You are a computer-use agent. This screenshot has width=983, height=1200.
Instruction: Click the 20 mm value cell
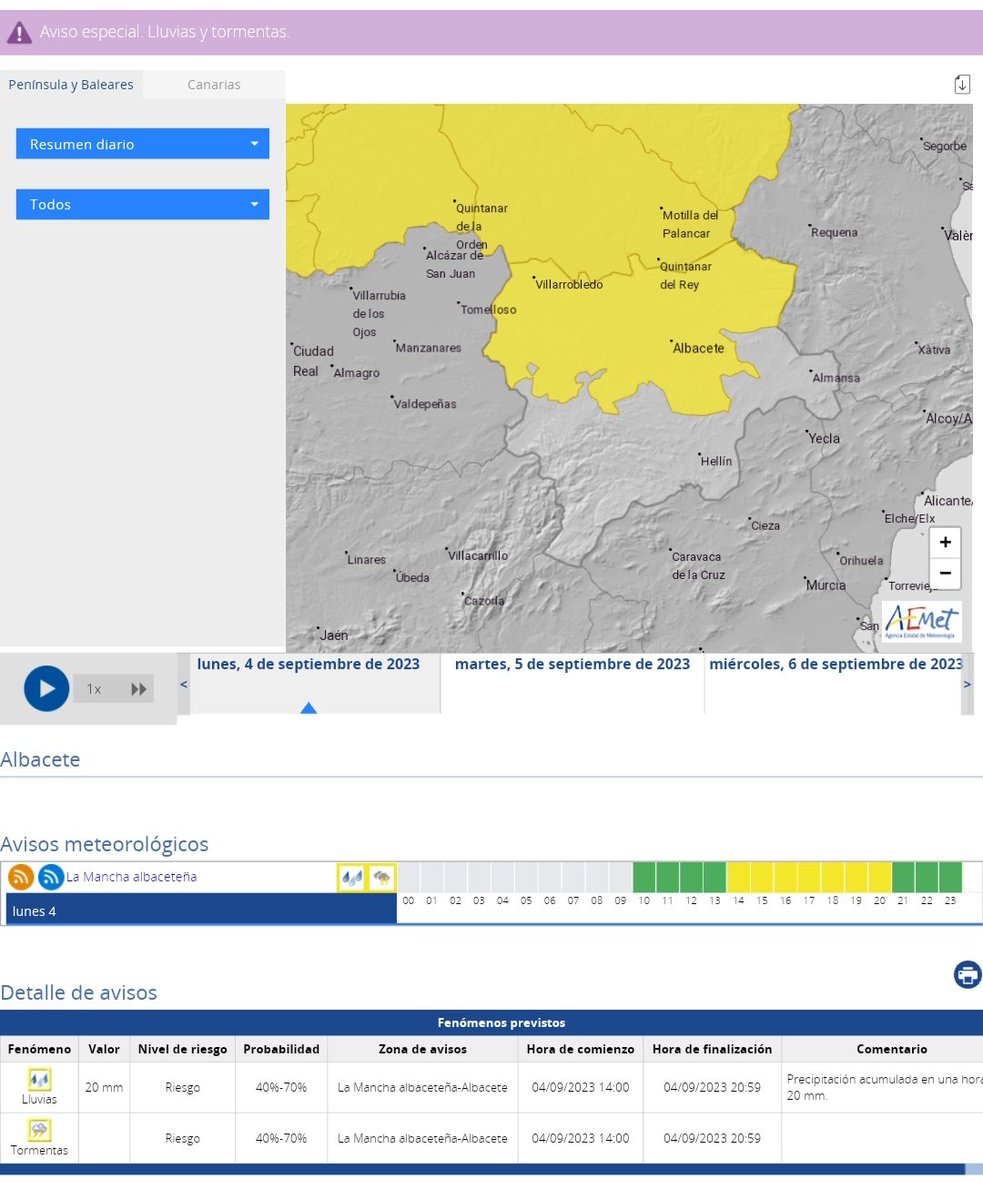[104, 1087]
